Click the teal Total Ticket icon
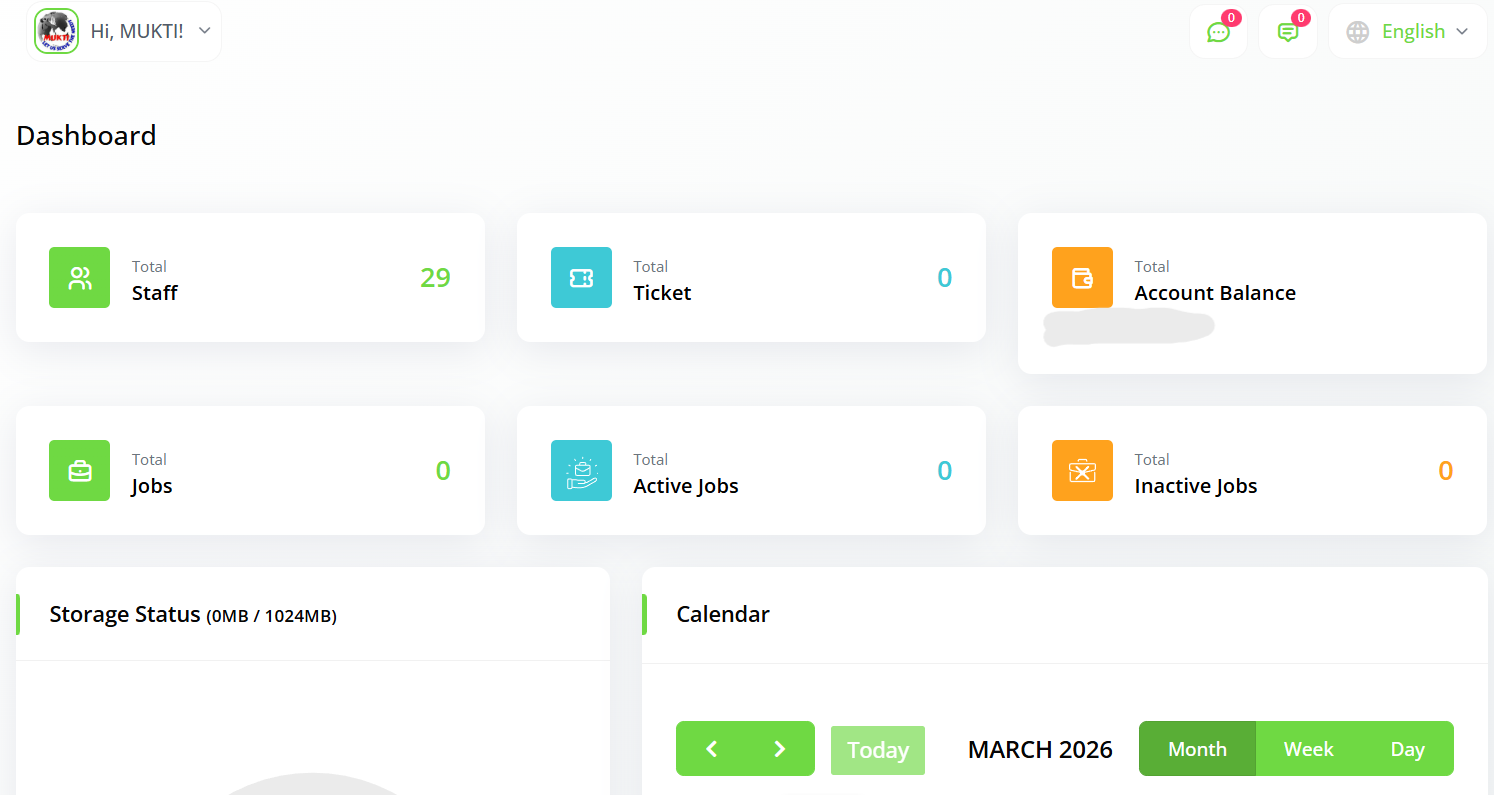Screen dimensions: 1494x795 [581, 278]
